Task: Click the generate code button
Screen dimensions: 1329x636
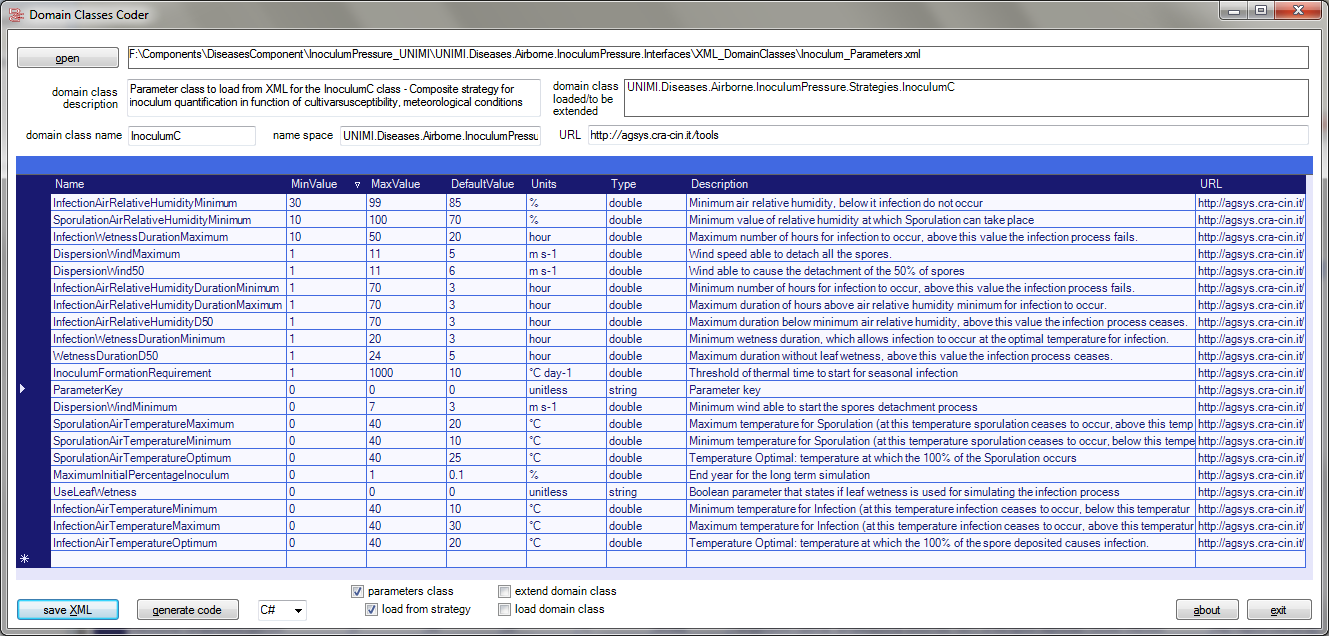Action: pyautogui.click(x=188, y=610)
